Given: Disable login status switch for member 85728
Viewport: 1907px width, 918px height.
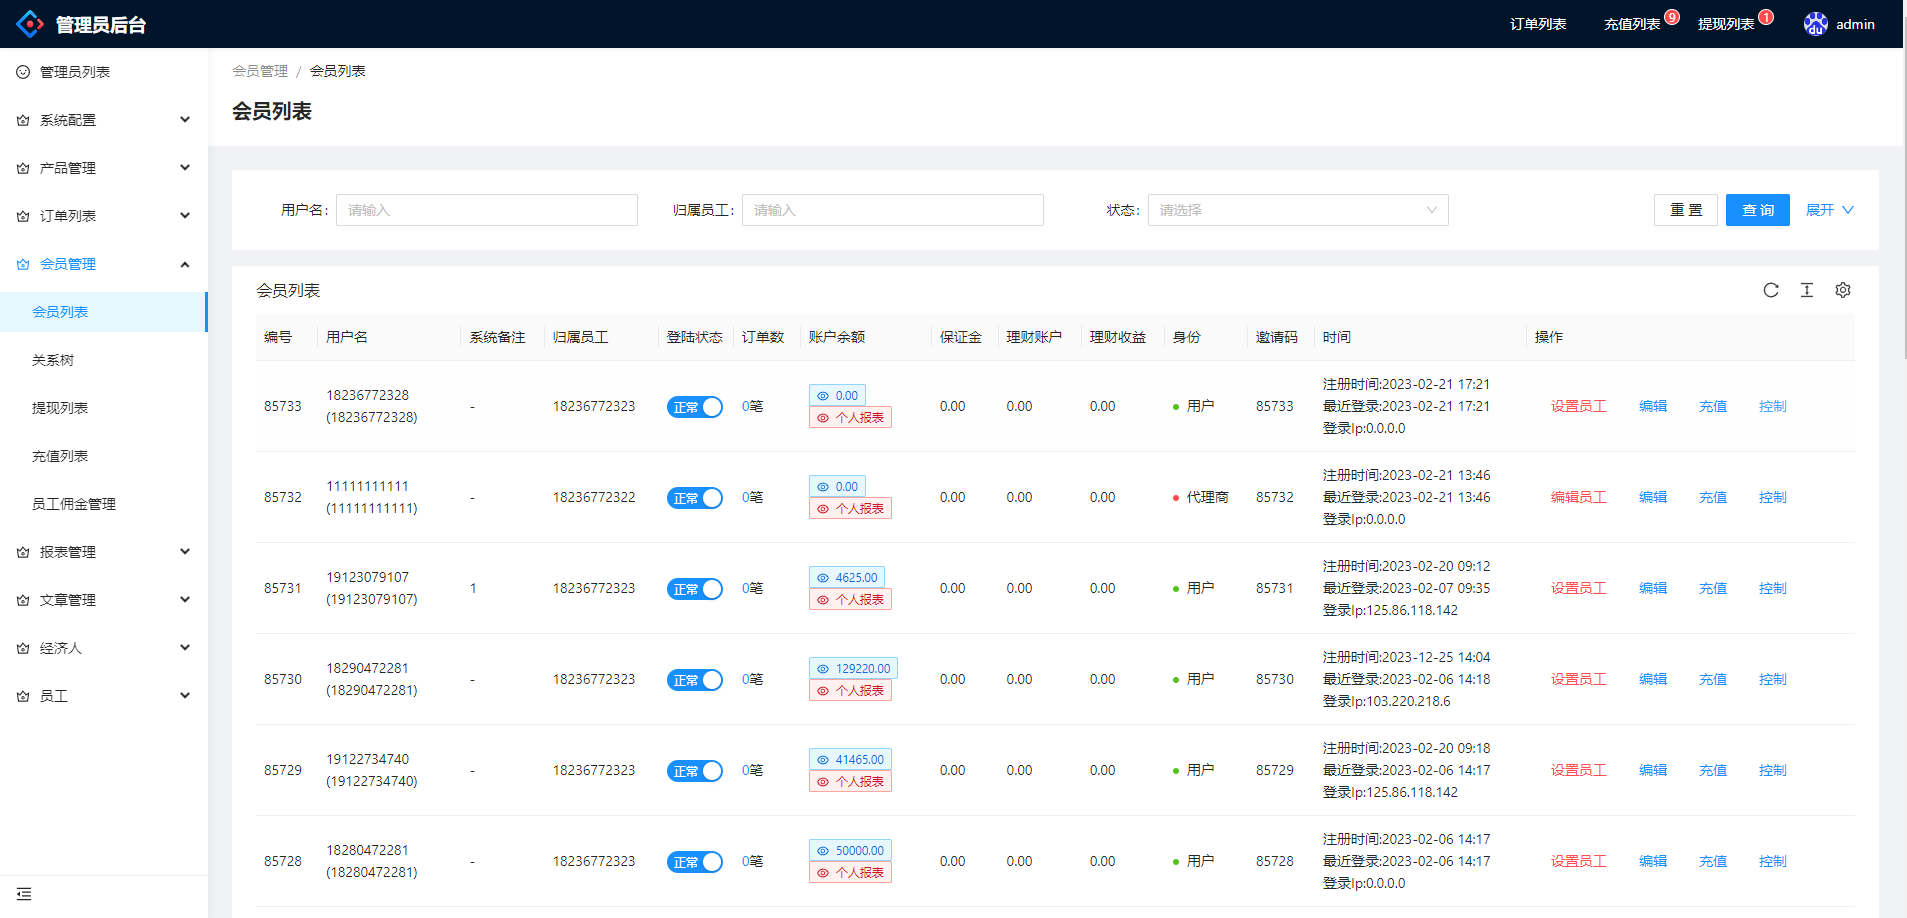Looking at the screenshot, I should [x=695, y=861].
